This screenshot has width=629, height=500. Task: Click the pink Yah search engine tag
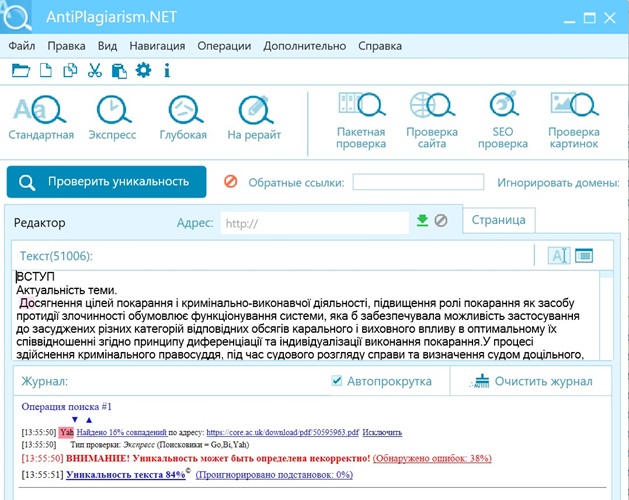click(x=67, y=432)
